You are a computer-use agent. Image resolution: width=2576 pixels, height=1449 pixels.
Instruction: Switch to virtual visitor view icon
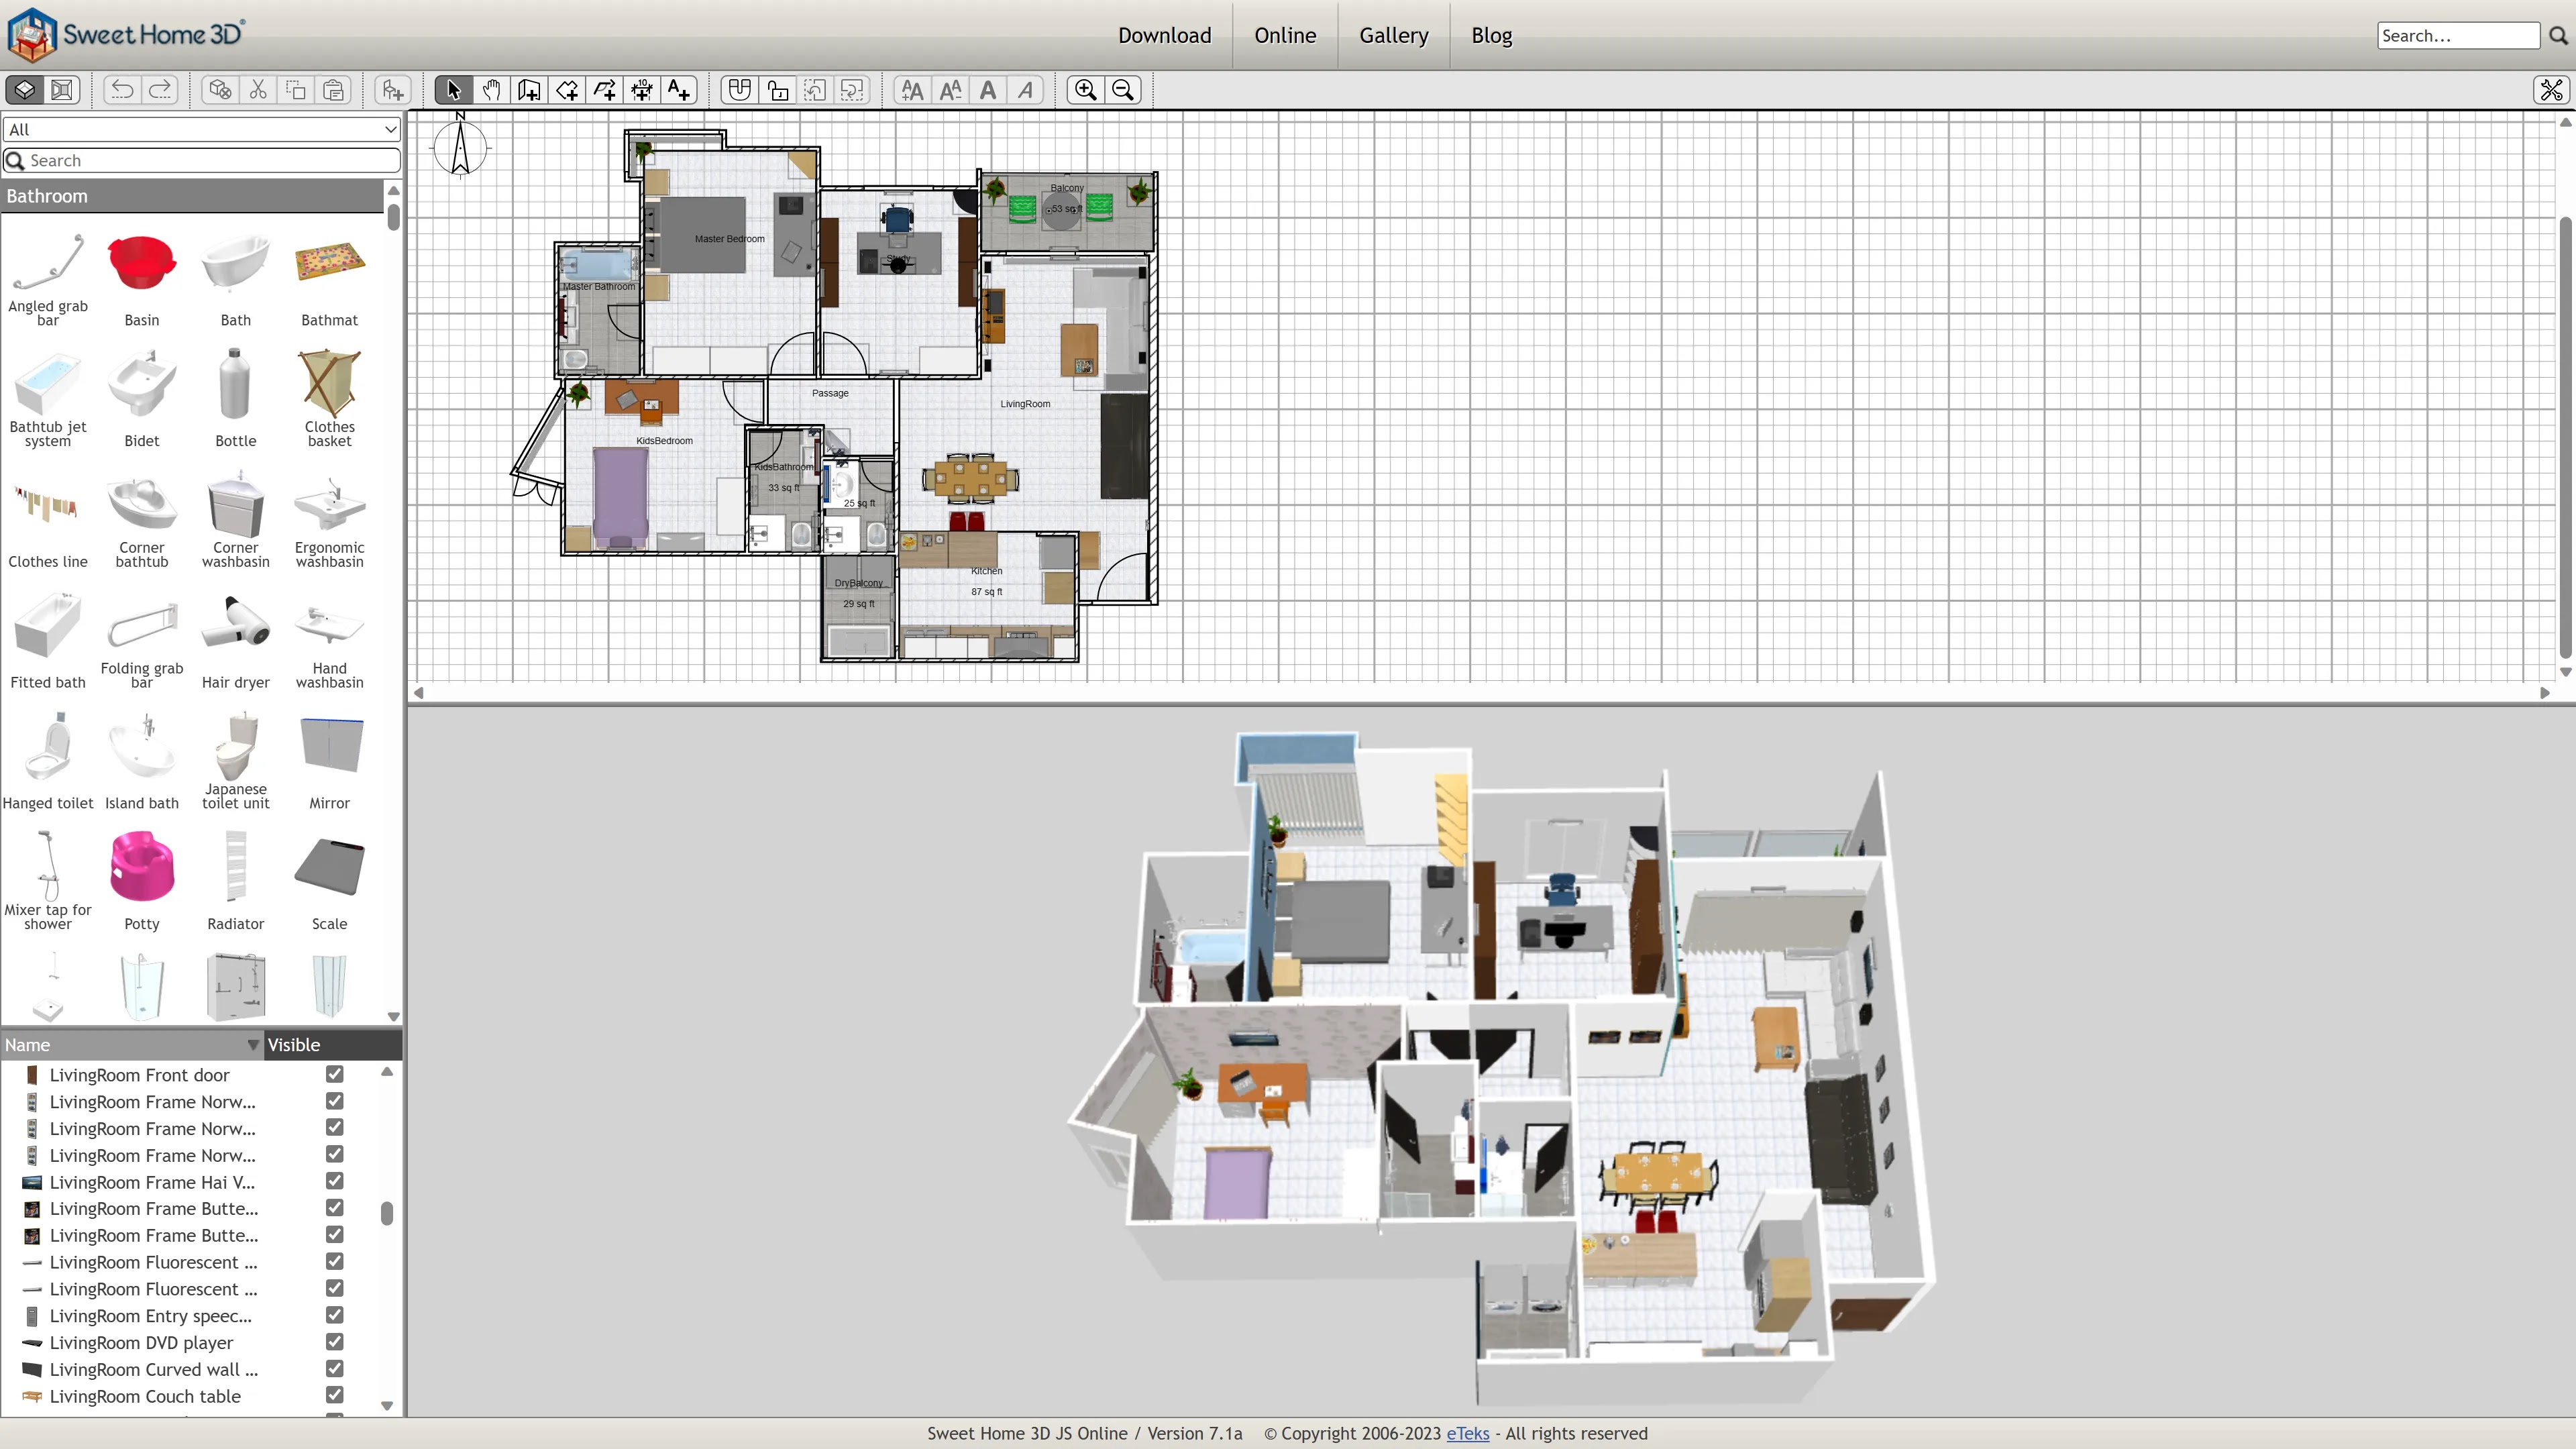coord(62,90)
